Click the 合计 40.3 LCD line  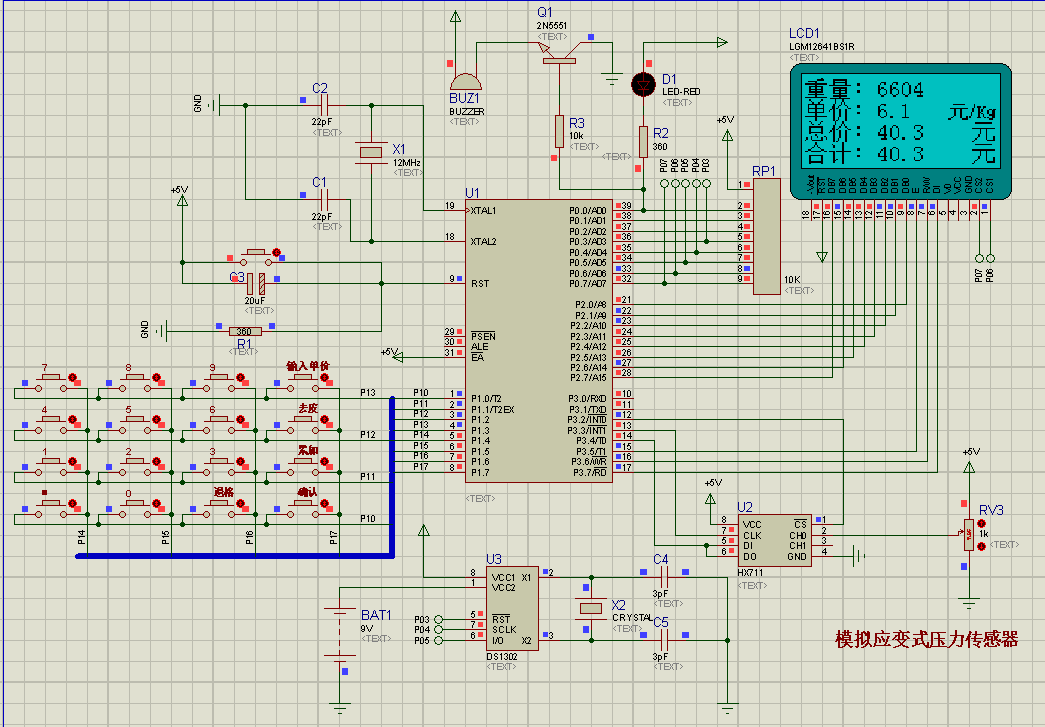click(900, 155)
